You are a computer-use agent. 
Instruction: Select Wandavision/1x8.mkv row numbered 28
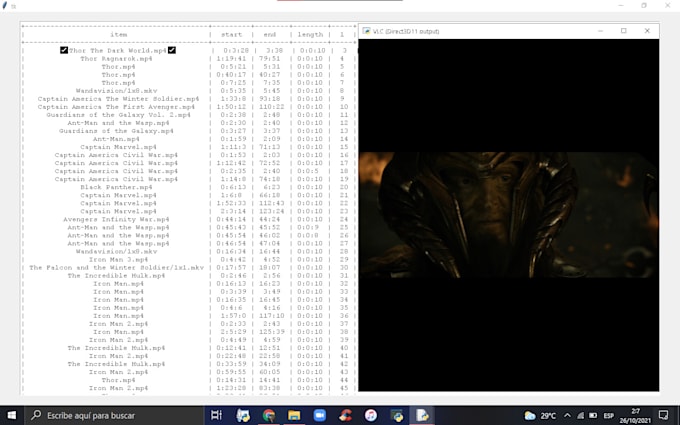pos(116,252)
